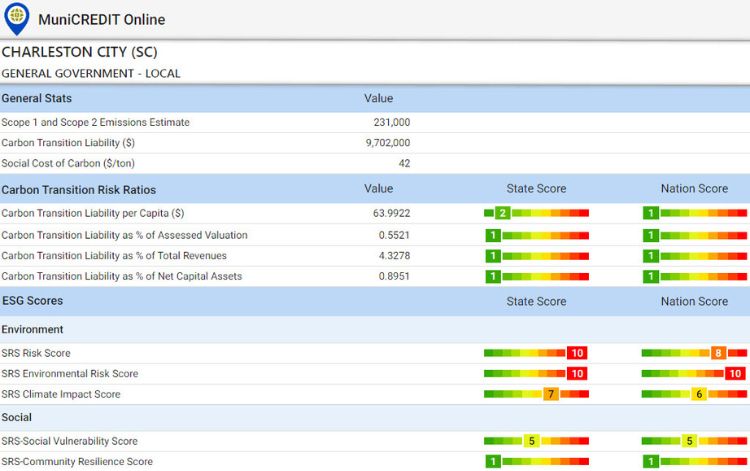Image resolution: width=750 pixels, height=471 pixels.
Task: Click Climate Impact nation bar showing 6
Action: point(695,394)
